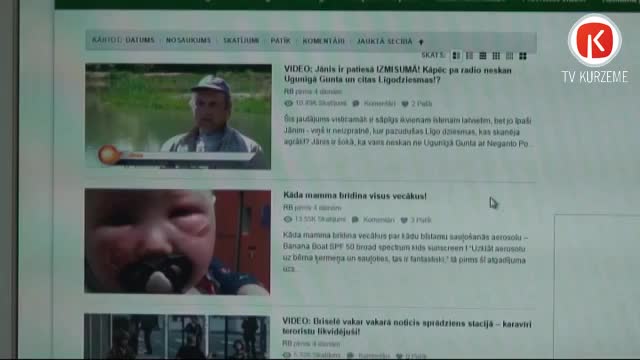Select the active thumbnail-list view icon next to SKATS
Viewport: 640px width, 360px height.
456,56
